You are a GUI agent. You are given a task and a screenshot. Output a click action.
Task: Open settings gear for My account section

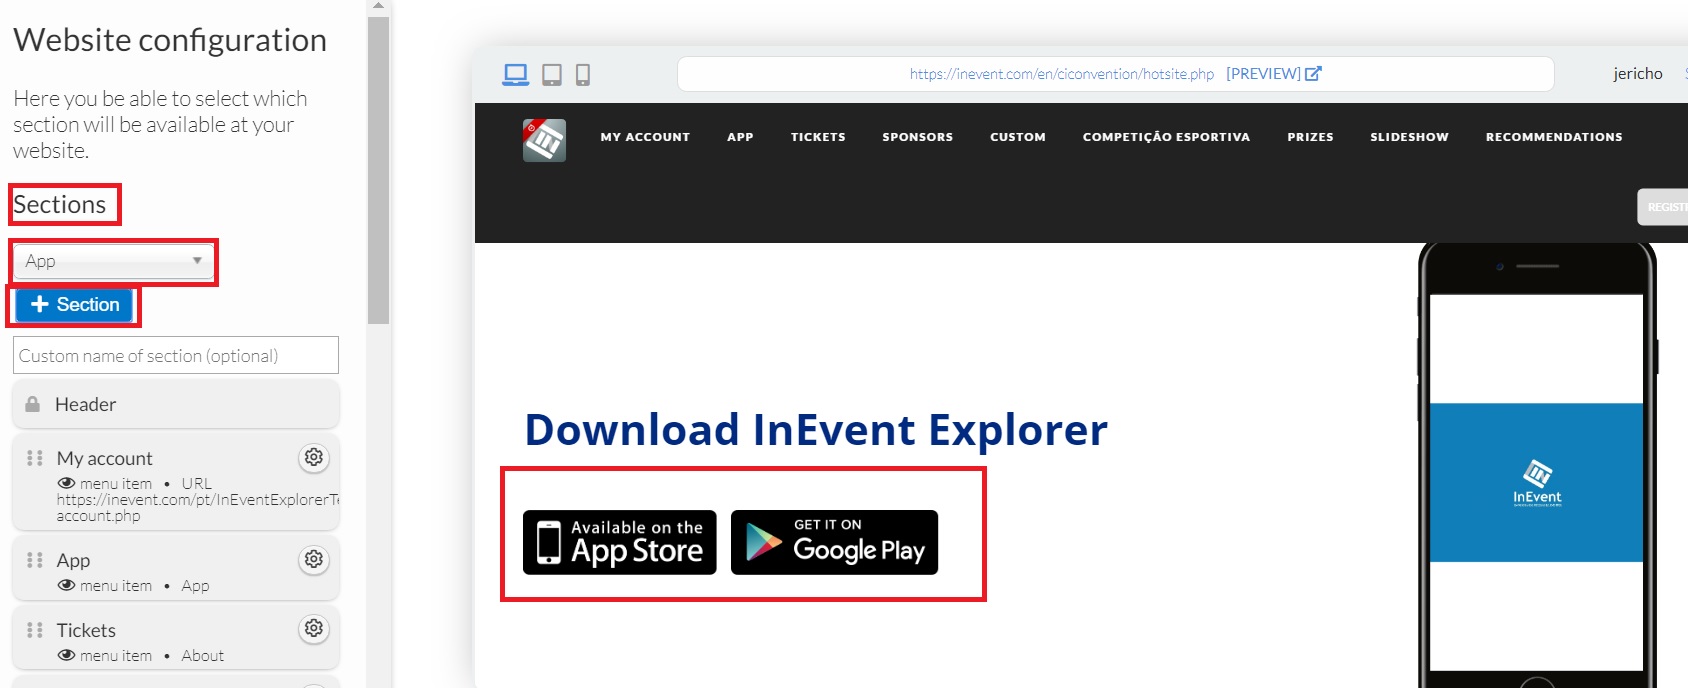(x=314, y=457)
